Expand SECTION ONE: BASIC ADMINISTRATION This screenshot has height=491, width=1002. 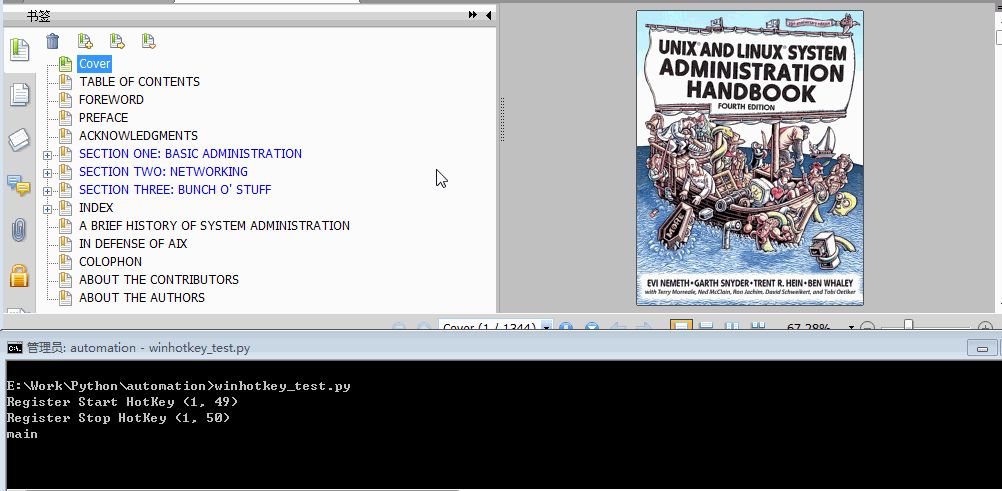(47, 155)
